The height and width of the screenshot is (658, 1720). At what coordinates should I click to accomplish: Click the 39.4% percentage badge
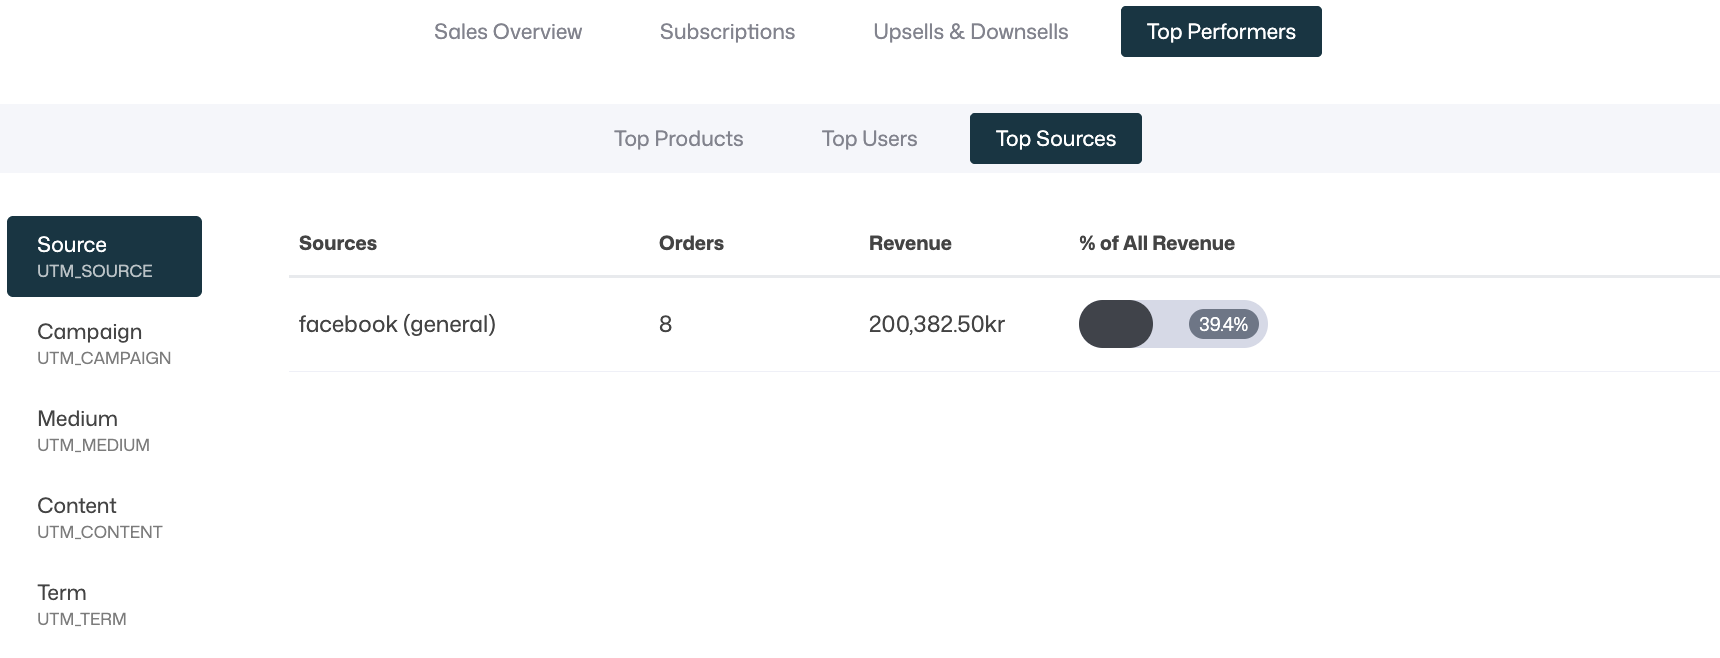[1223, 324]
